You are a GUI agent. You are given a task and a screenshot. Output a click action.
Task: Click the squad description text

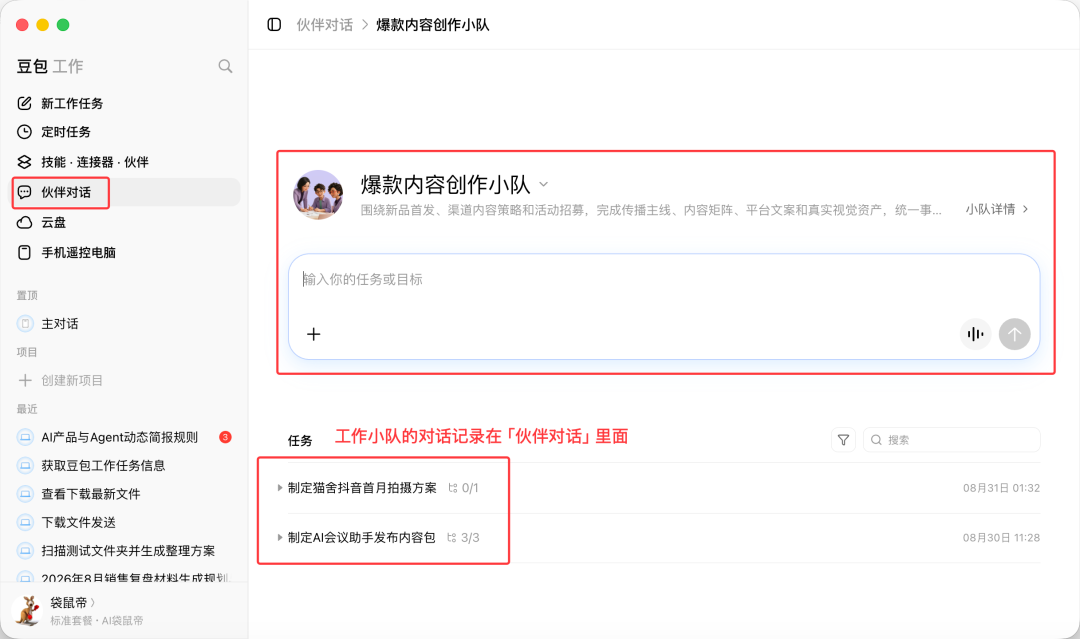click(651, 210)
